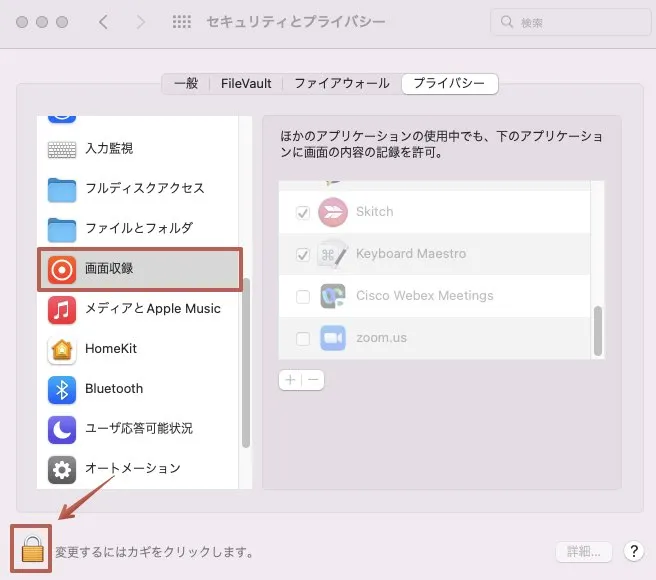Switch to the ファイアウォール tab

point(342,84)
